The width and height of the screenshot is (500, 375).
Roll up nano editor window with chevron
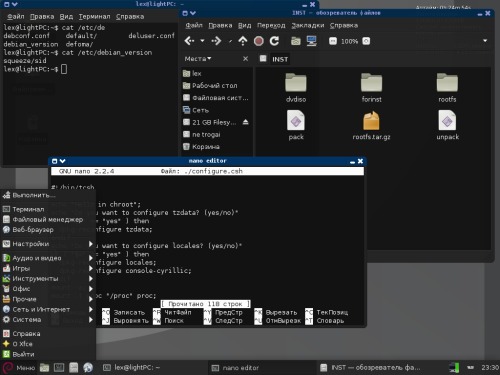(x=62, y=161)
